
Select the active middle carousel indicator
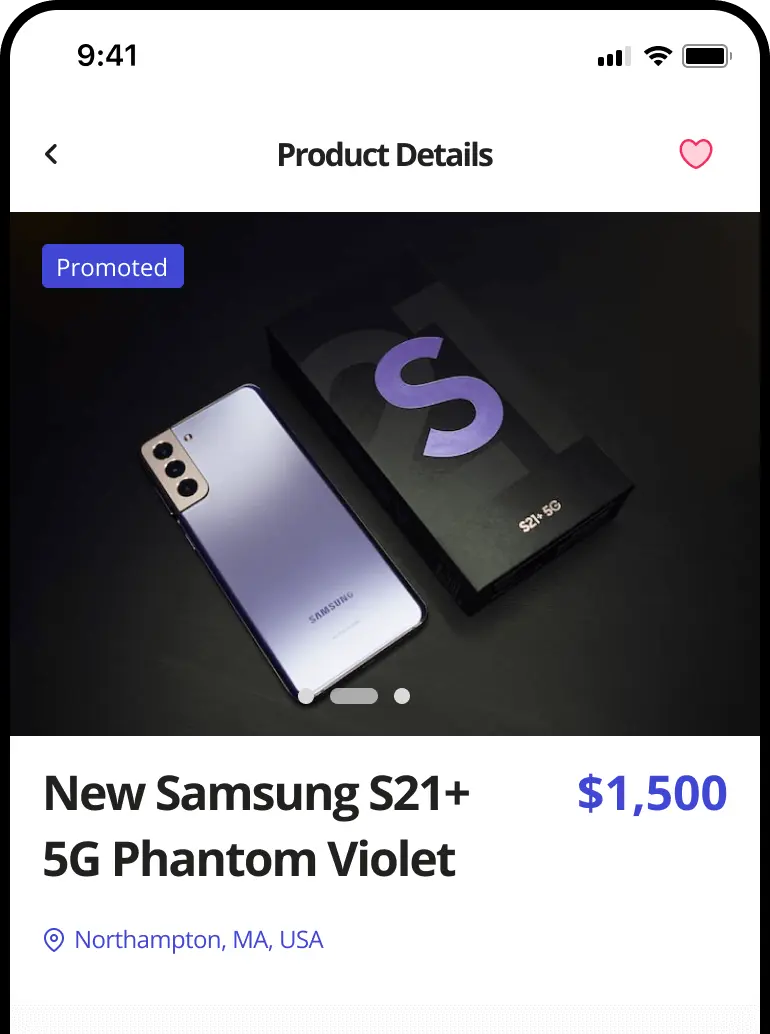(354, 696)
